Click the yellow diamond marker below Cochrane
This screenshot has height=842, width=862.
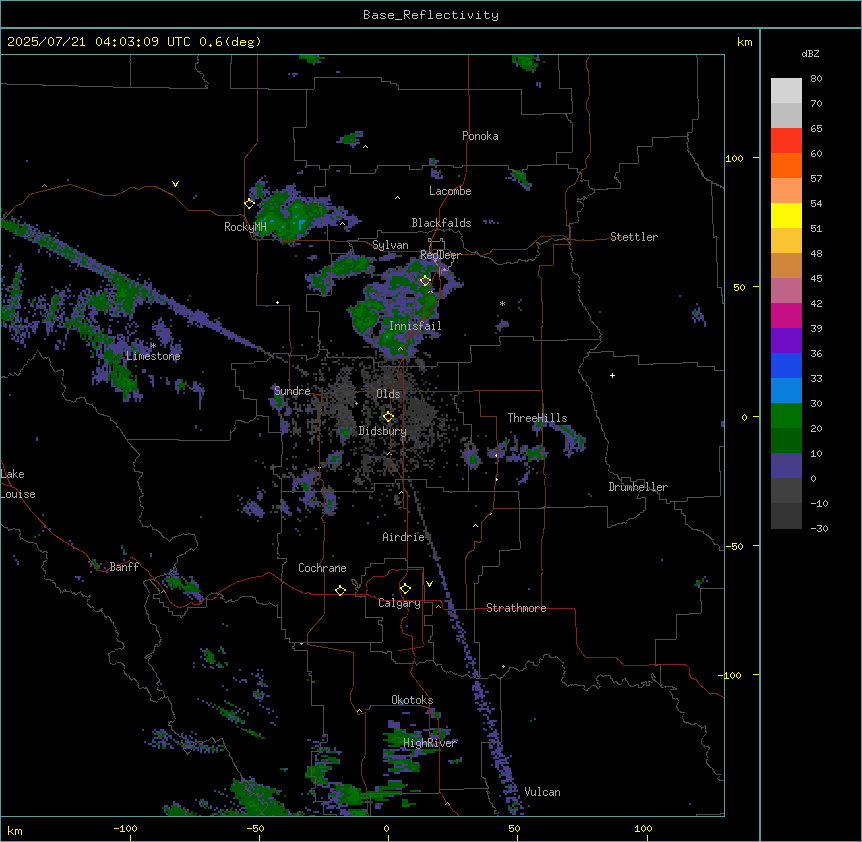[340, 590]
